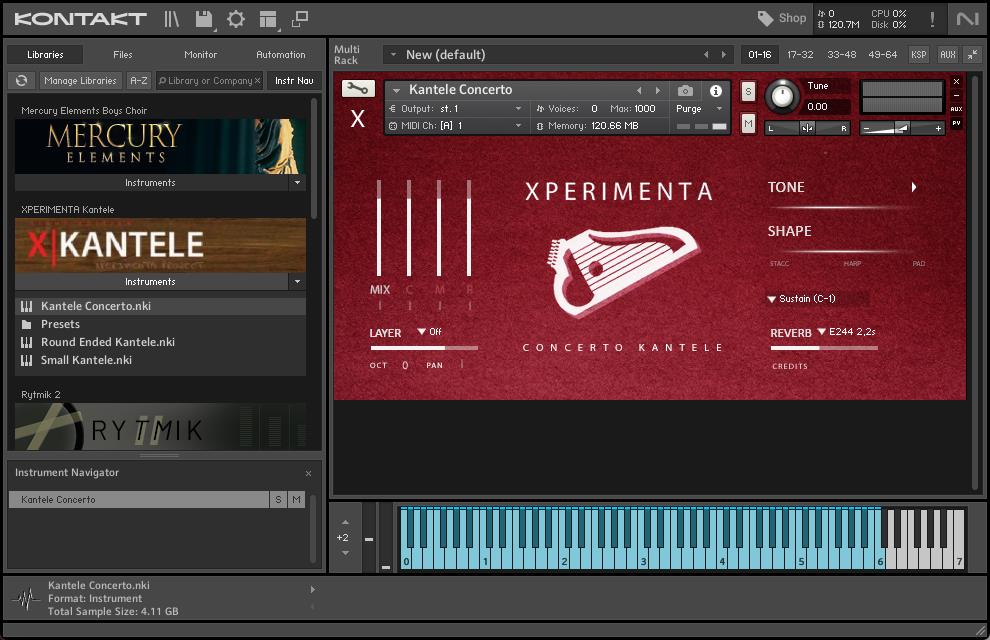Mute the instrument with M button
This screenshot has width=990, height=640.
tap(748, 123)
